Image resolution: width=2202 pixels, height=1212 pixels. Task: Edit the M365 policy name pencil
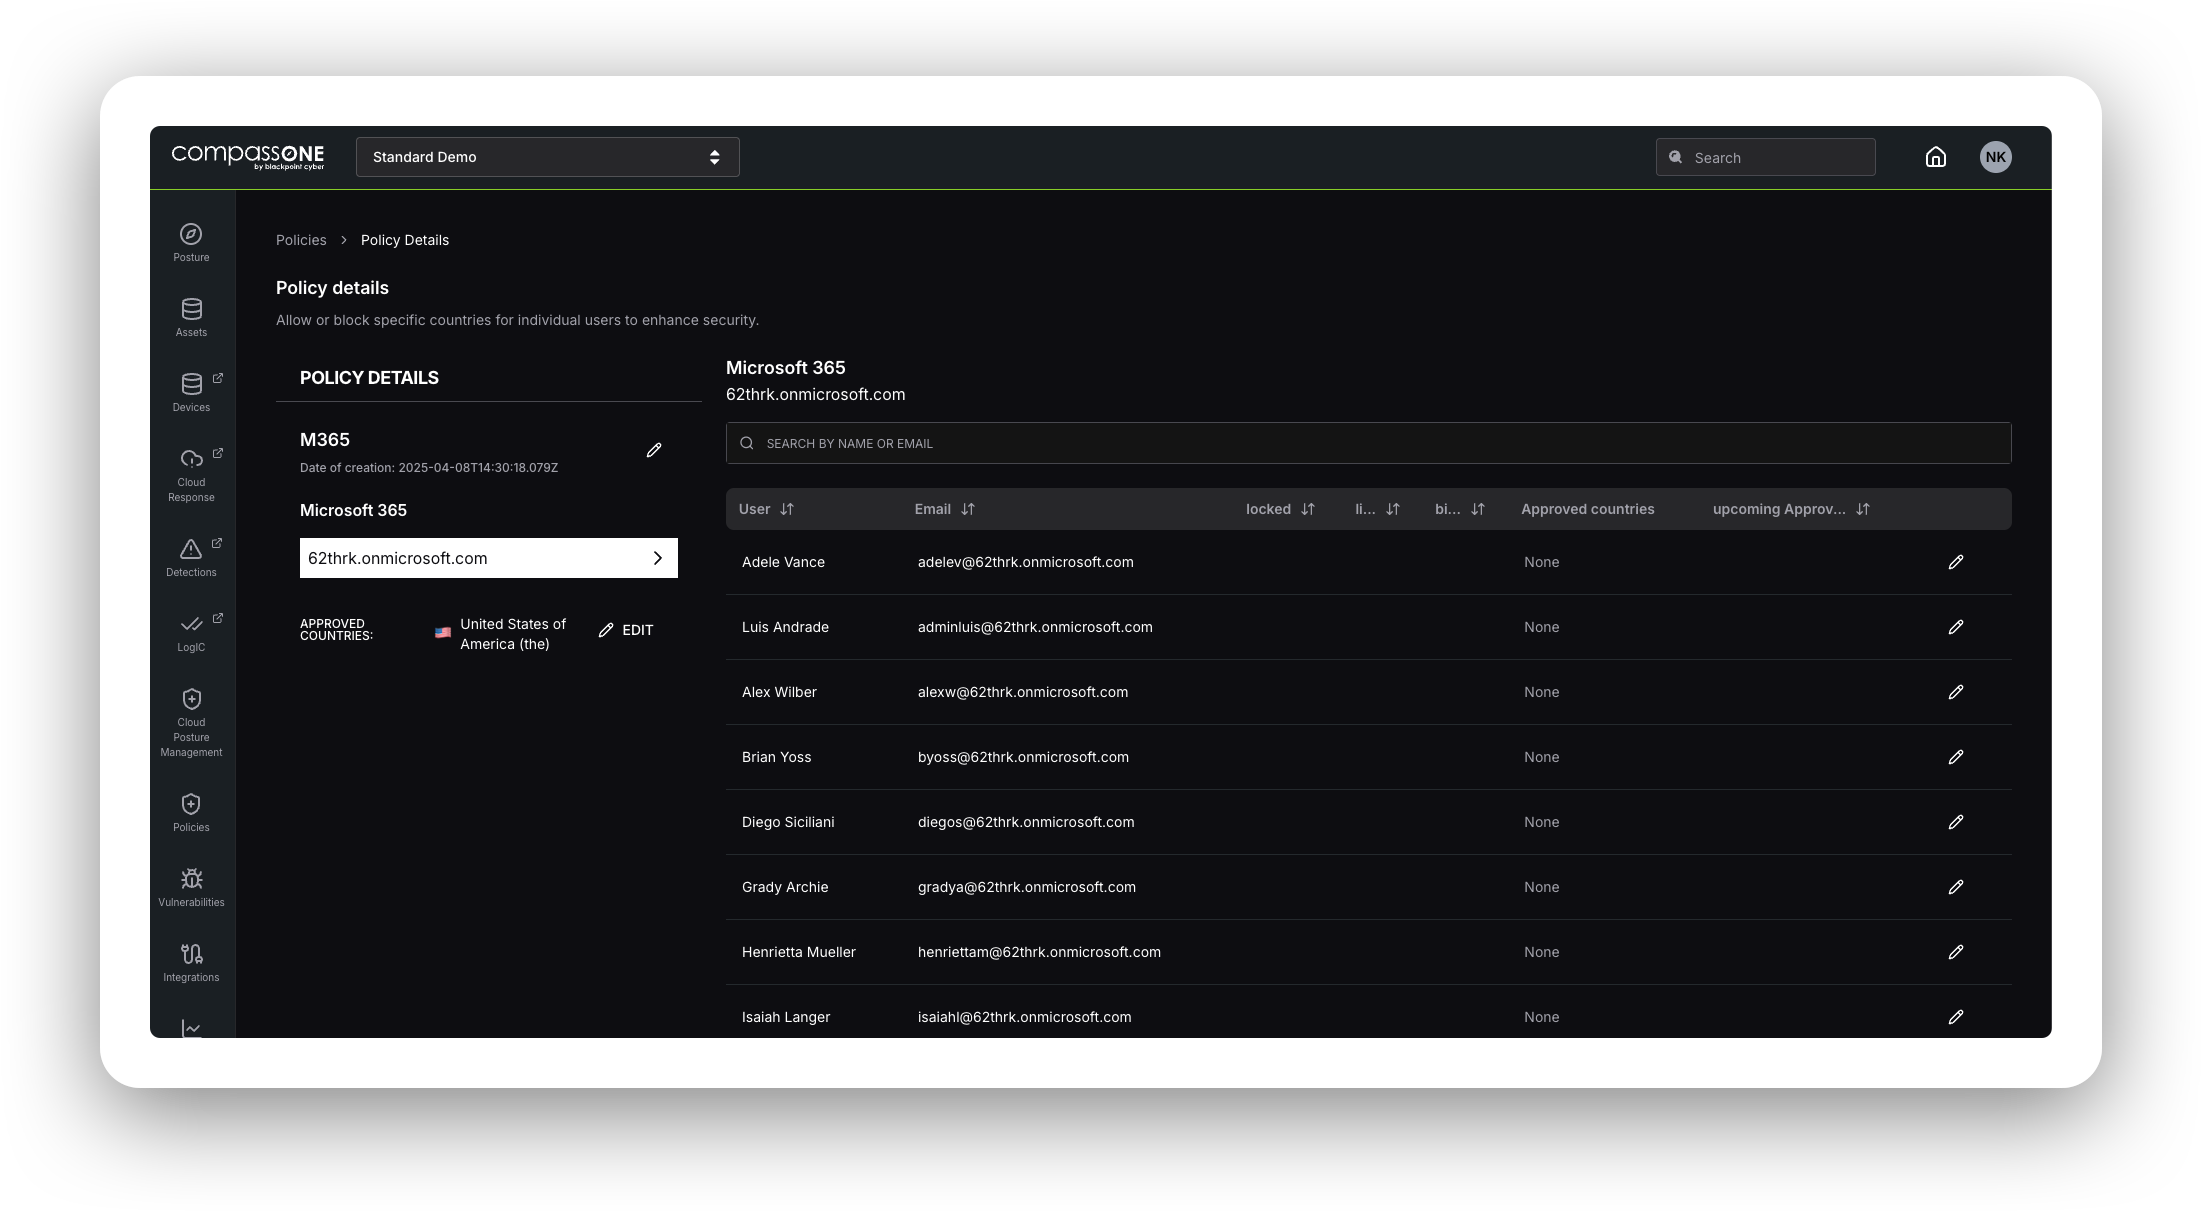click(654, 450)
